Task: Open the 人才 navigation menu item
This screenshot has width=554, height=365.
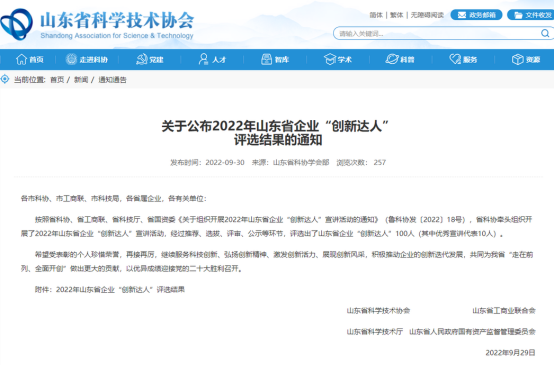Action: point(212,59)
